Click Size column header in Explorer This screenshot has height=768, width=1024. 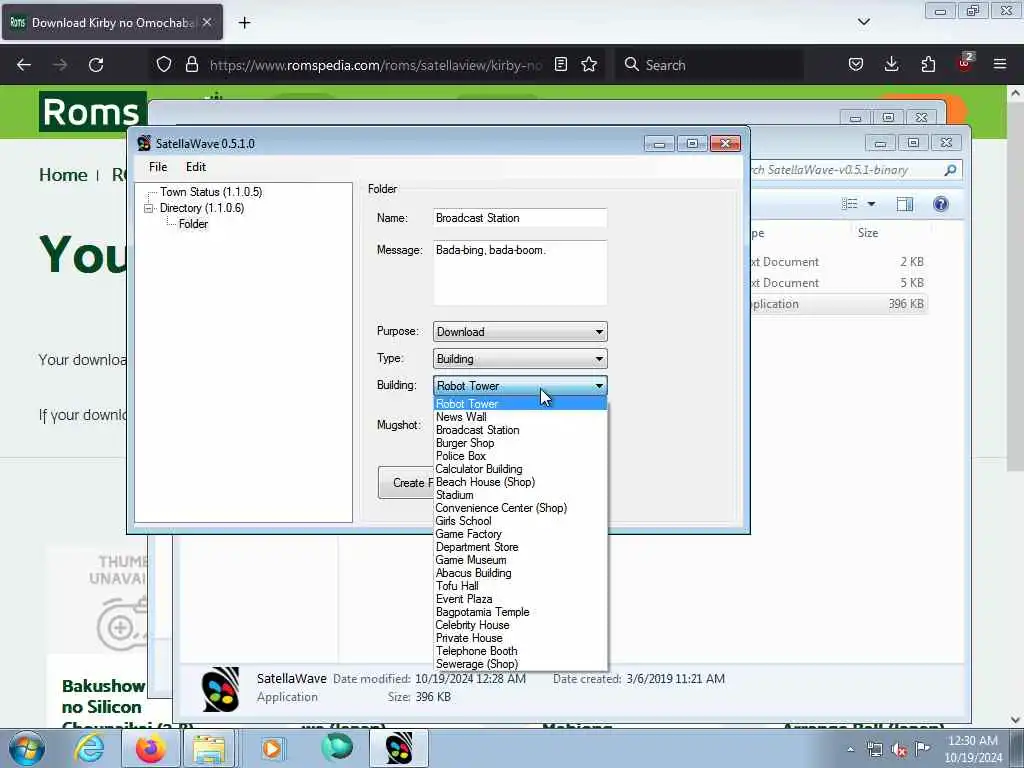pos(868,233)
